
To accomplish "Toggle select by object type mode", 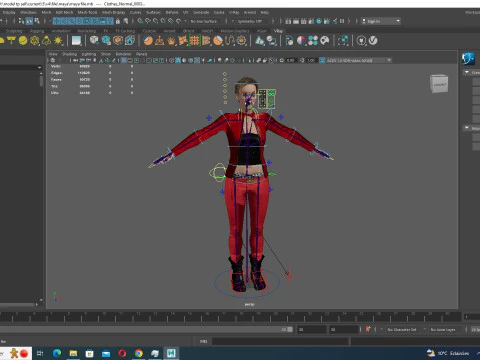I will (x=29, y=21).
